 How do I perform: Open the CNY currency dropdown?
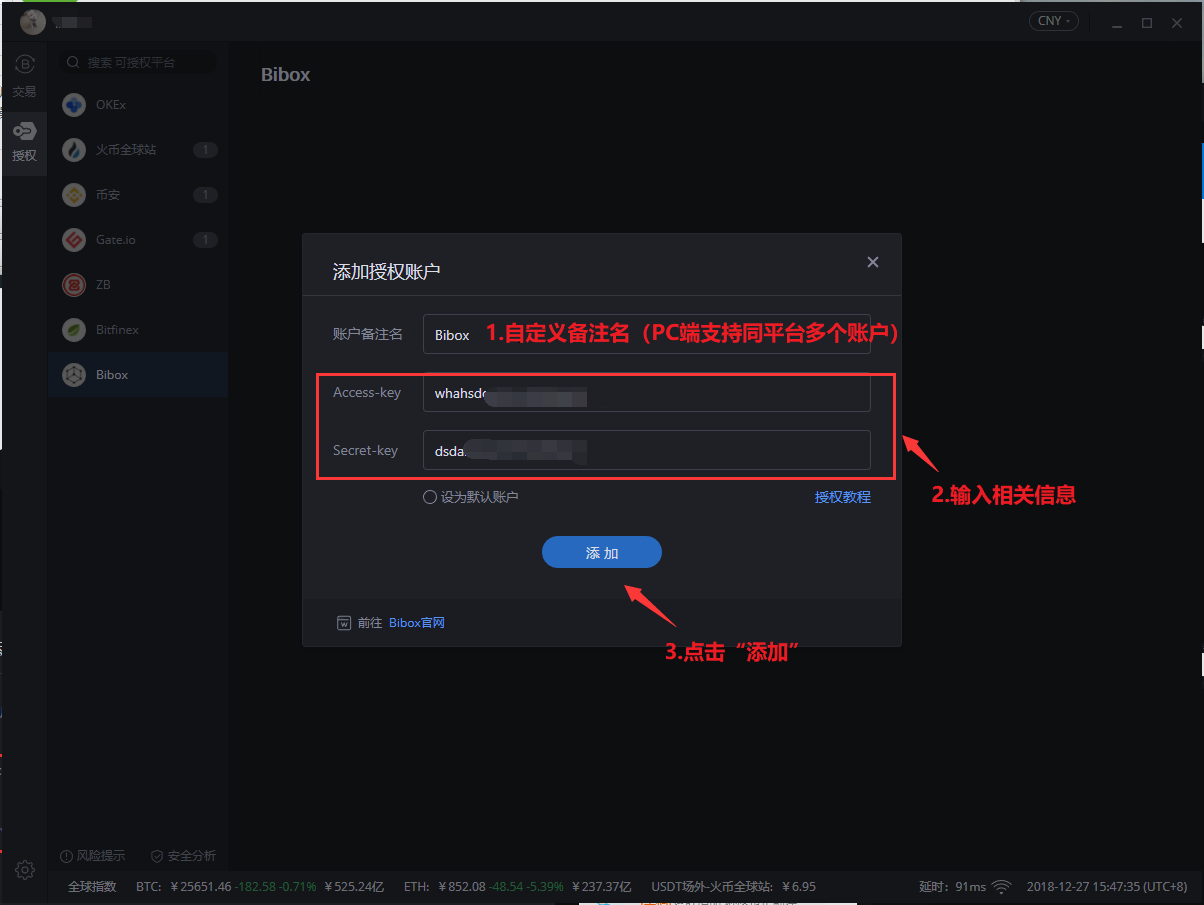point(1054,21)
